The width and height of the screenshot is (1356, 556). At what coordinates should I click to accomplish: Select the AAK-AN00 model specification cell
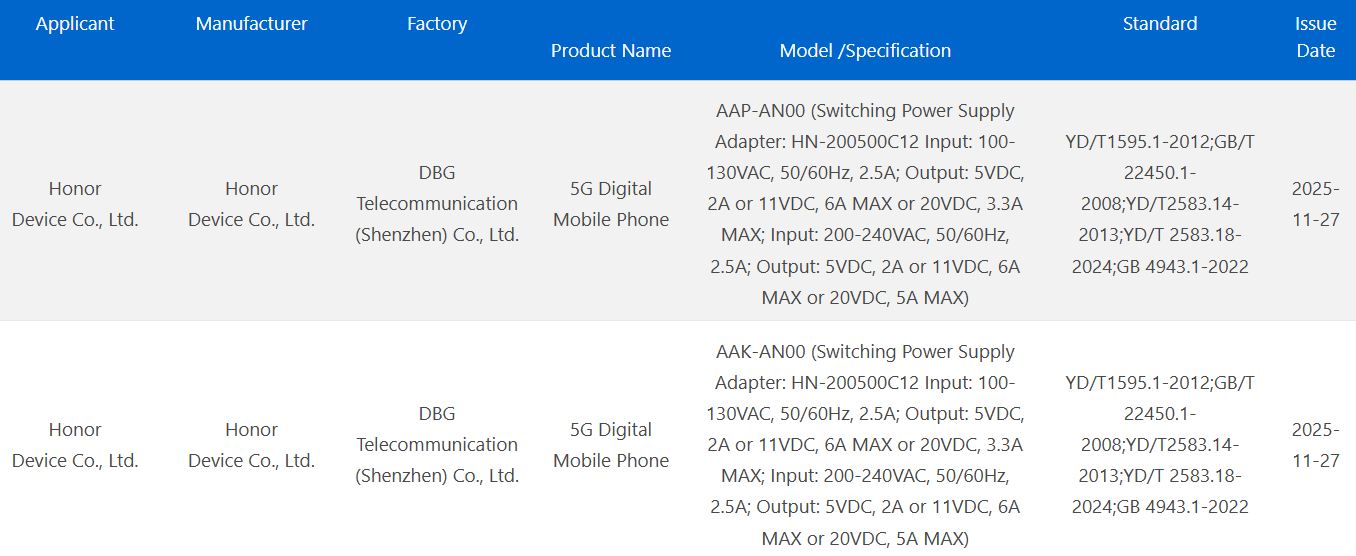coord(865,445)
